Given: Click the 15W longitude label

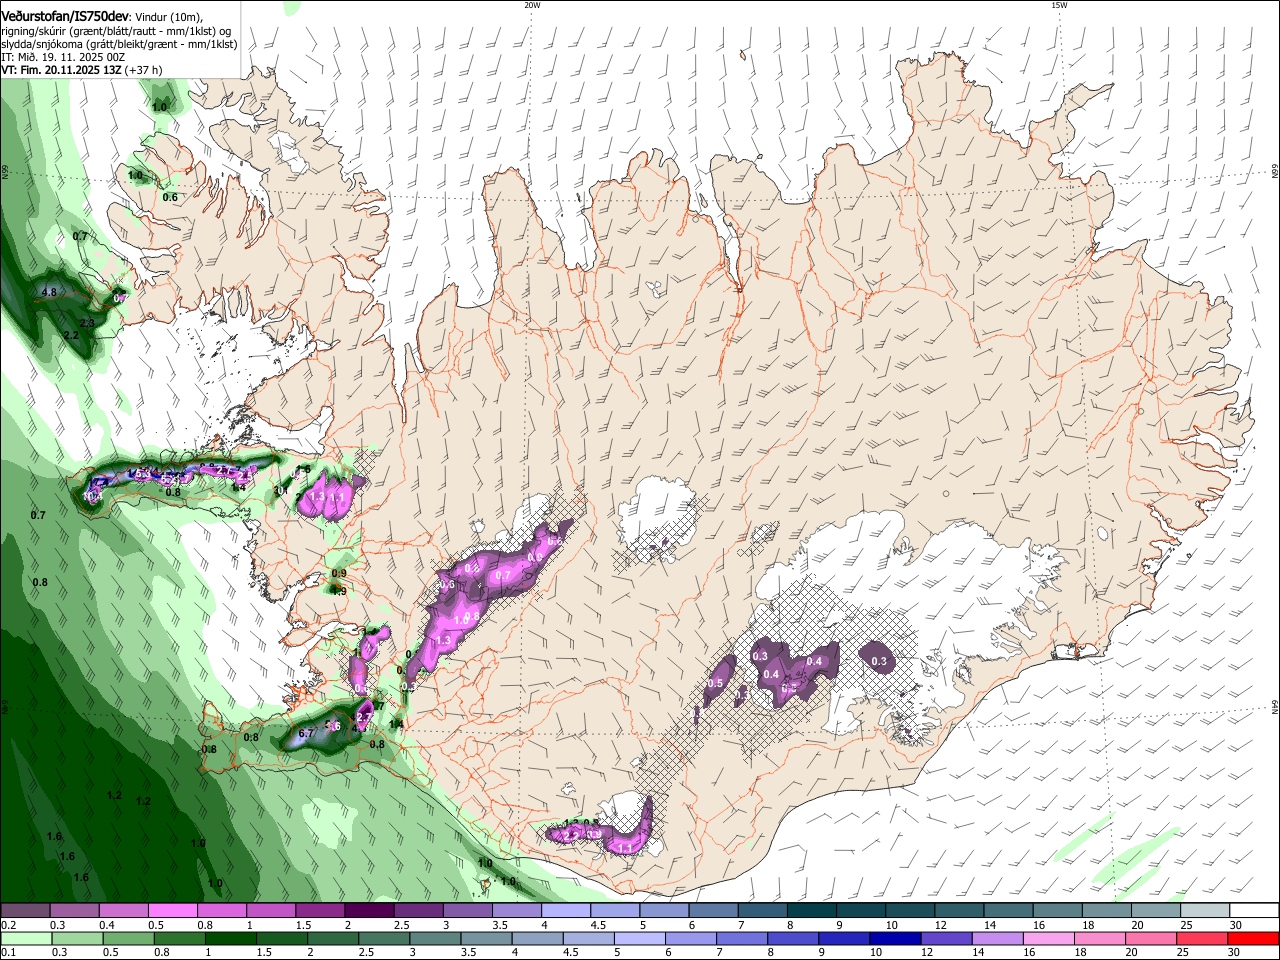Looking at the screenshot, I should (1059, 5).
